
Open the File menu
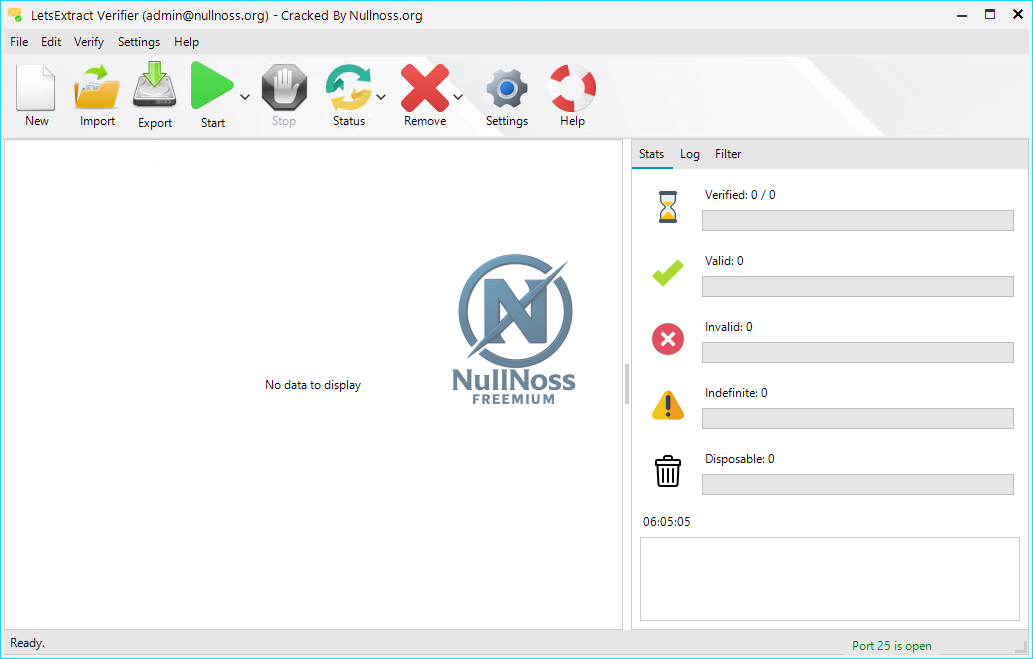pyautogui.click(x=19, y=42)
